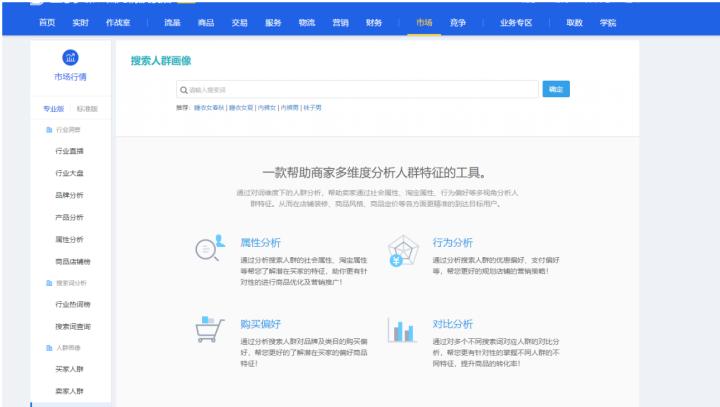720x407 pixels.
Task: Open the 首页 tab in the top navigation
Action: tap(47, 23)
